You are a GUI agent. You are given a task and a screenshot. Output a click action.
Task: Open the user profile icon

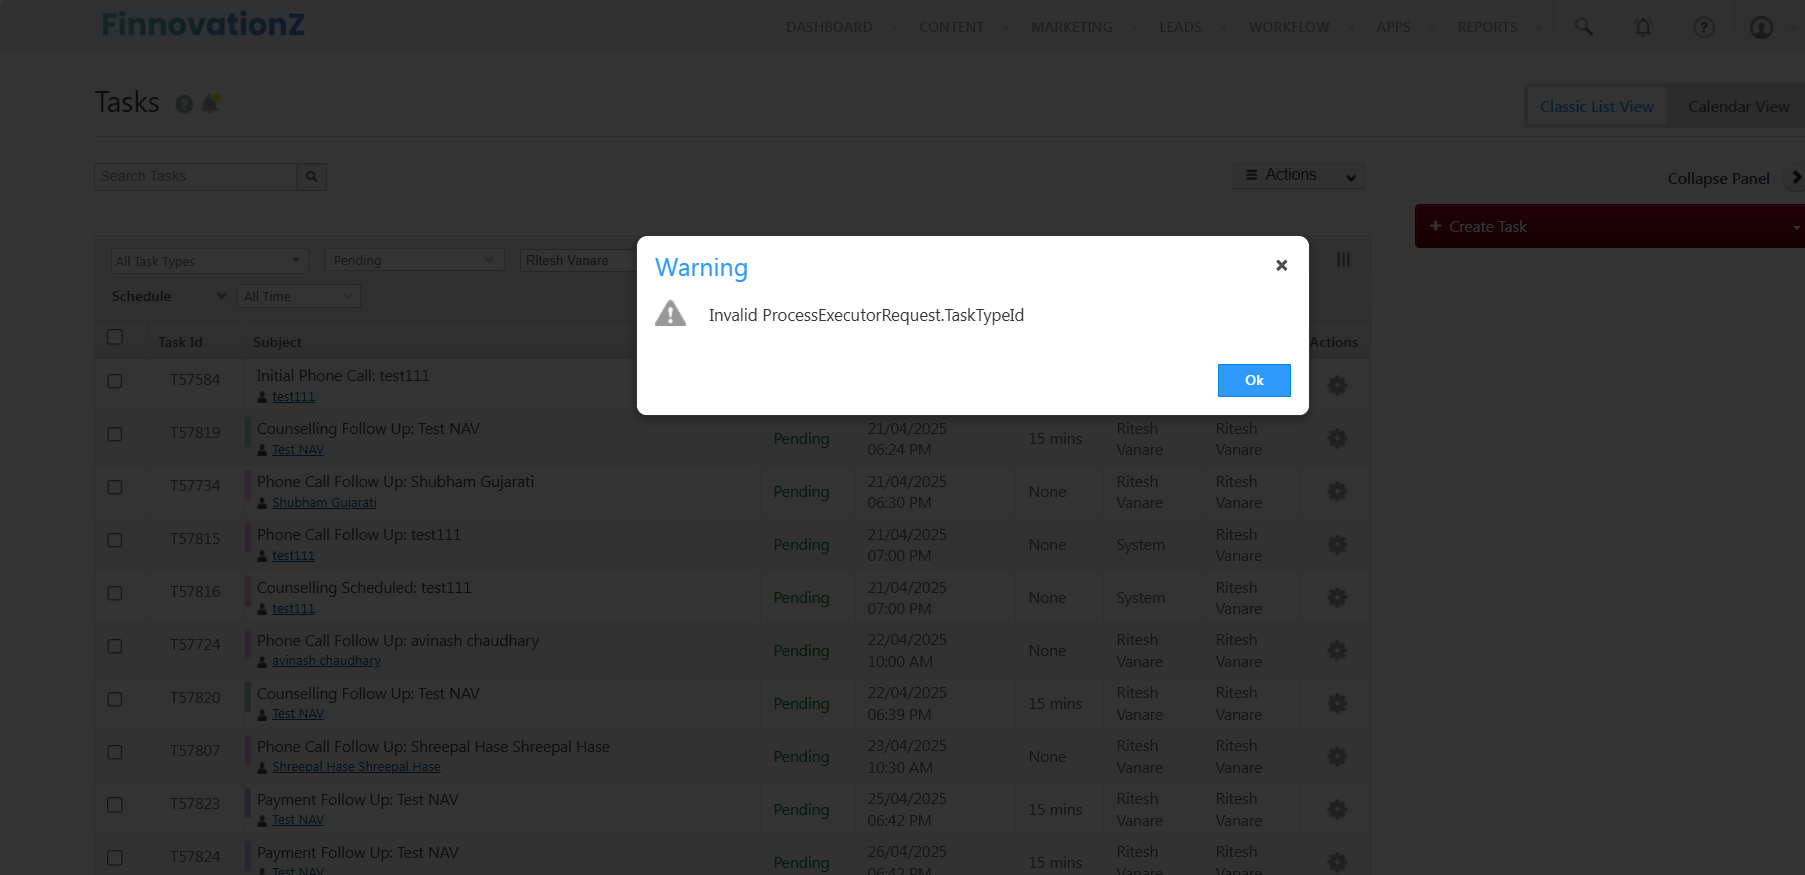click(1762, 27)
